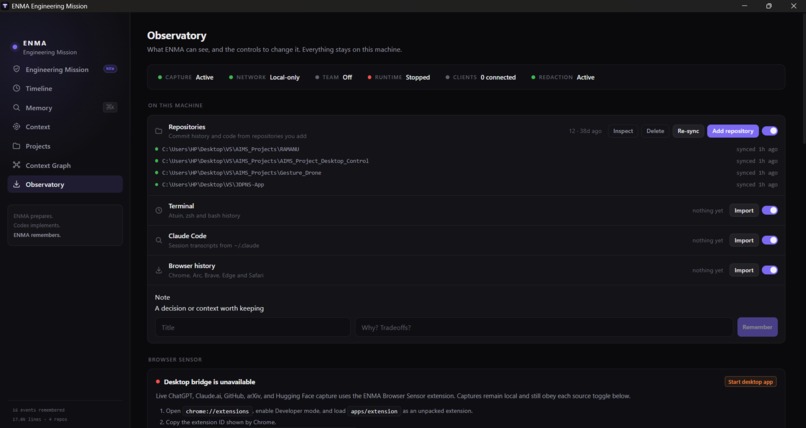Open the Memory section

click(65, 107)
